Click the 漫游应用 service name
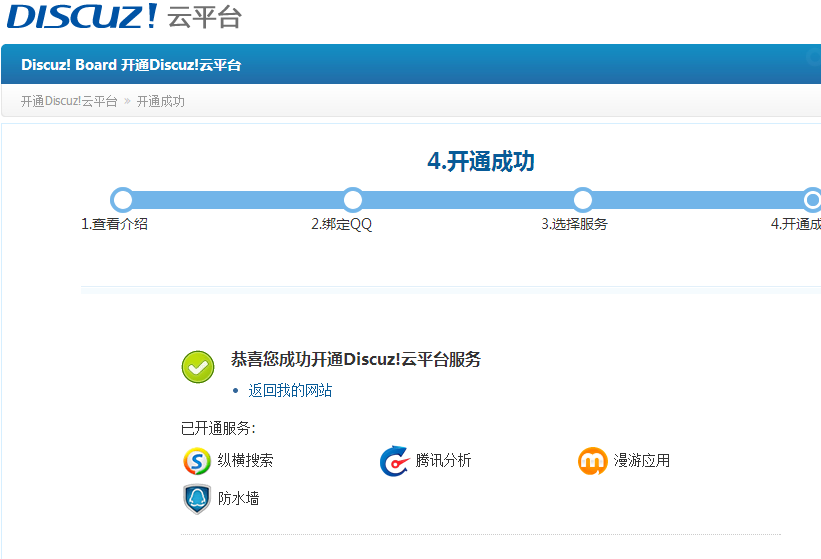The width and height of the screenshot is (821, 559). [x=642, y=461]
